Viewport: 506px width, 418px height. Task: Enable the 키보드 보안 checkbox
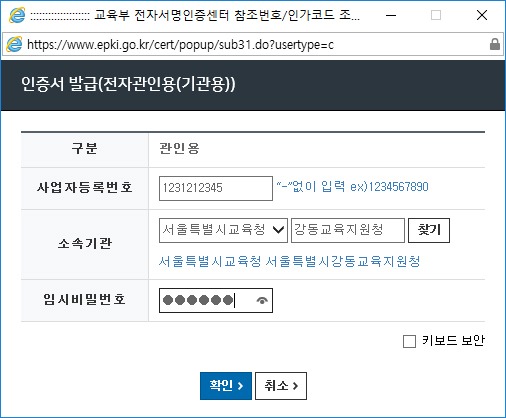point(409,341)
